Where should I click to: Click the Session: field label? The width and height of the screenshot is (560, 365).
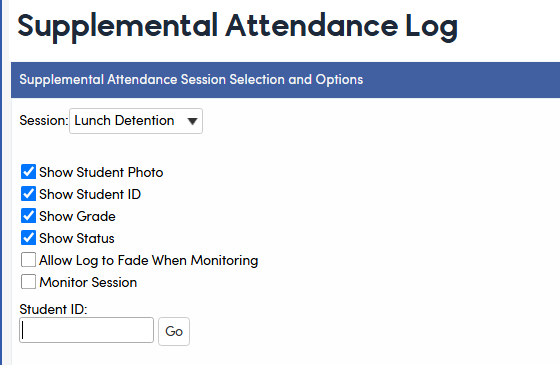44,121
